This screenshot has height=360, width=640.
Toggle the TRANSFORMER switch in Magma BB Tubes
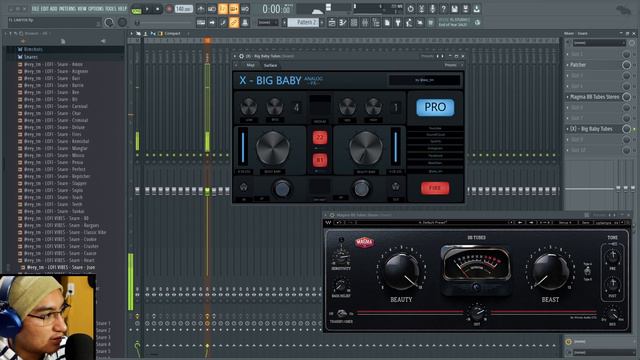pyautogui.click(x=342, y=313)
